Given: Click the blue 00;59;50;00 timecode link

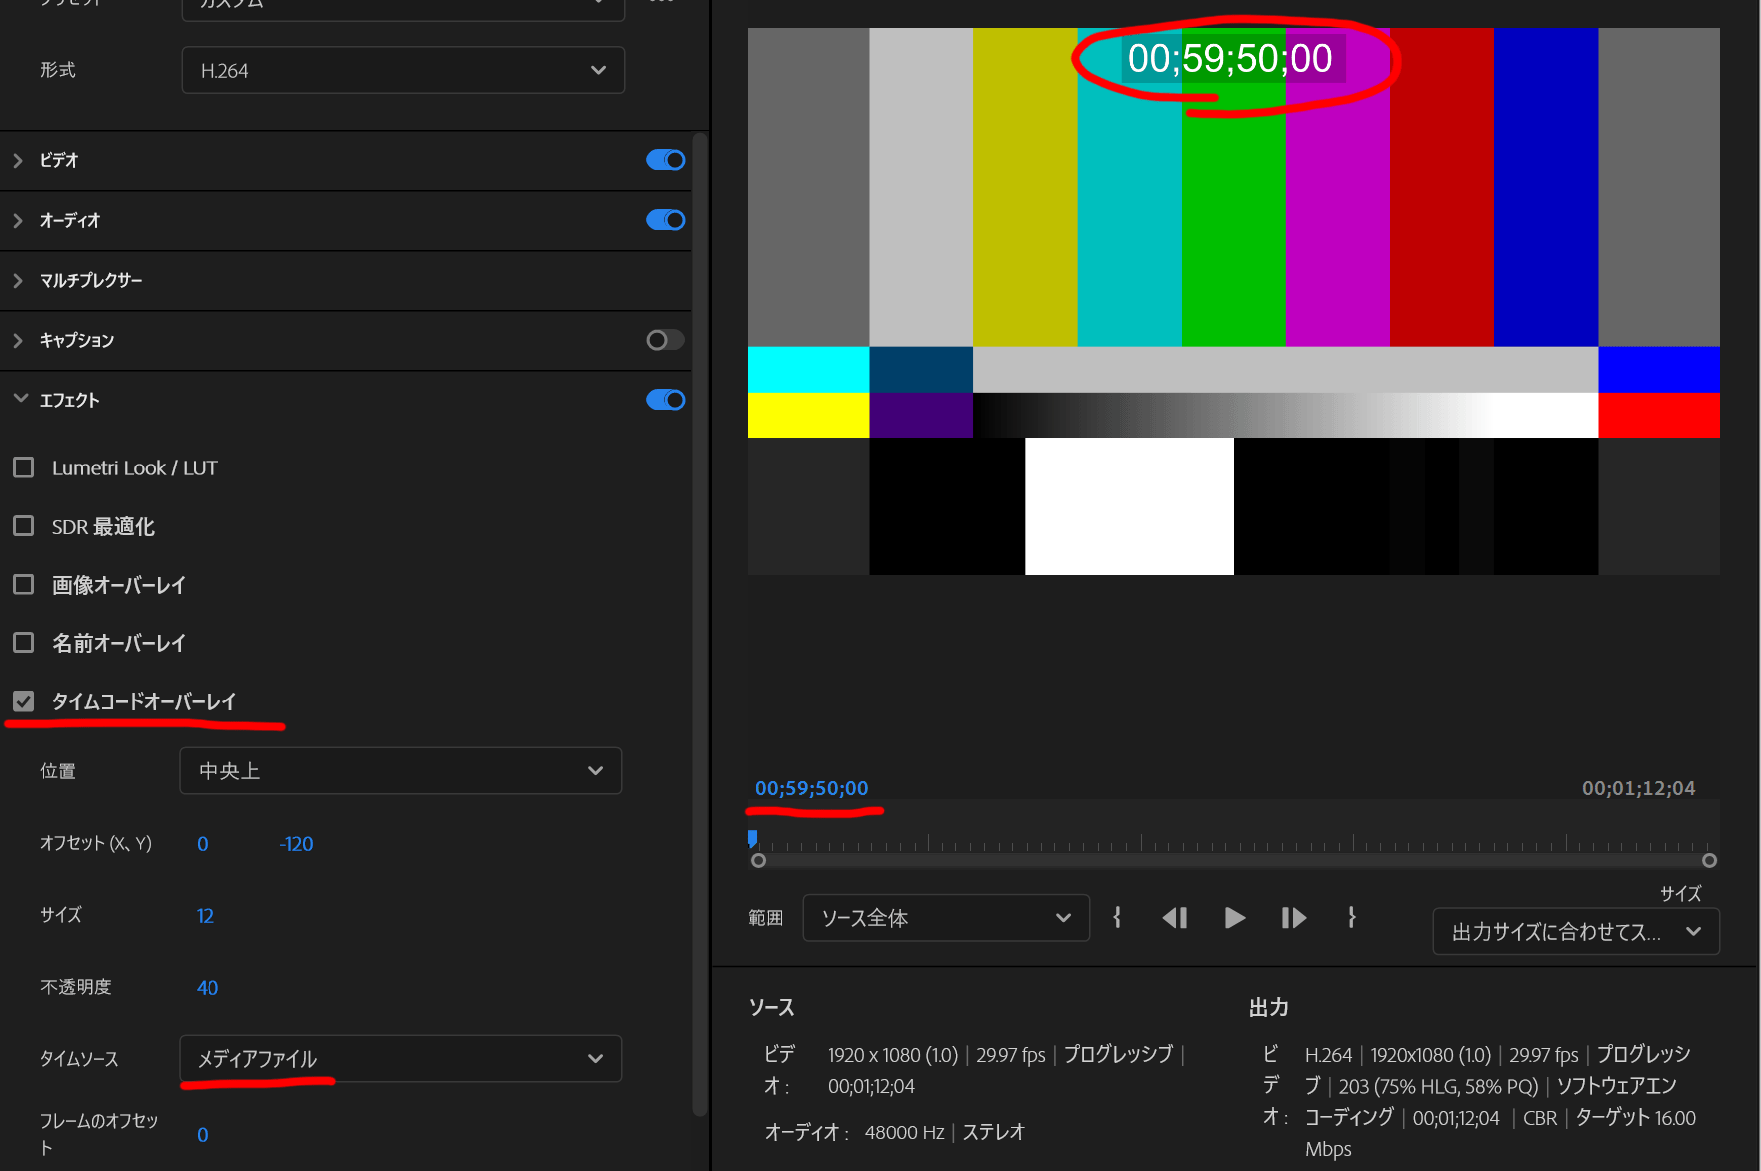Looking at the screenshot, I should coord(813,788).
